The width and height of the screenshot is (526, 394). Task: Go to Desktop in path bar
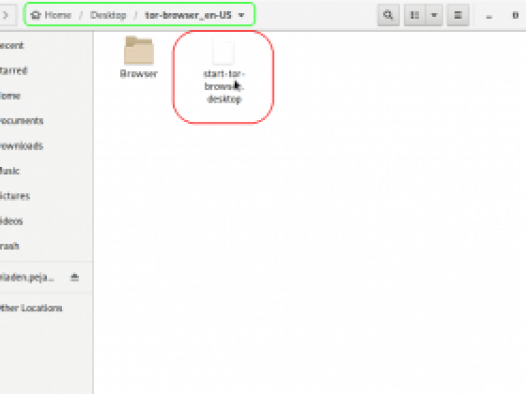[x=108, y=15]
